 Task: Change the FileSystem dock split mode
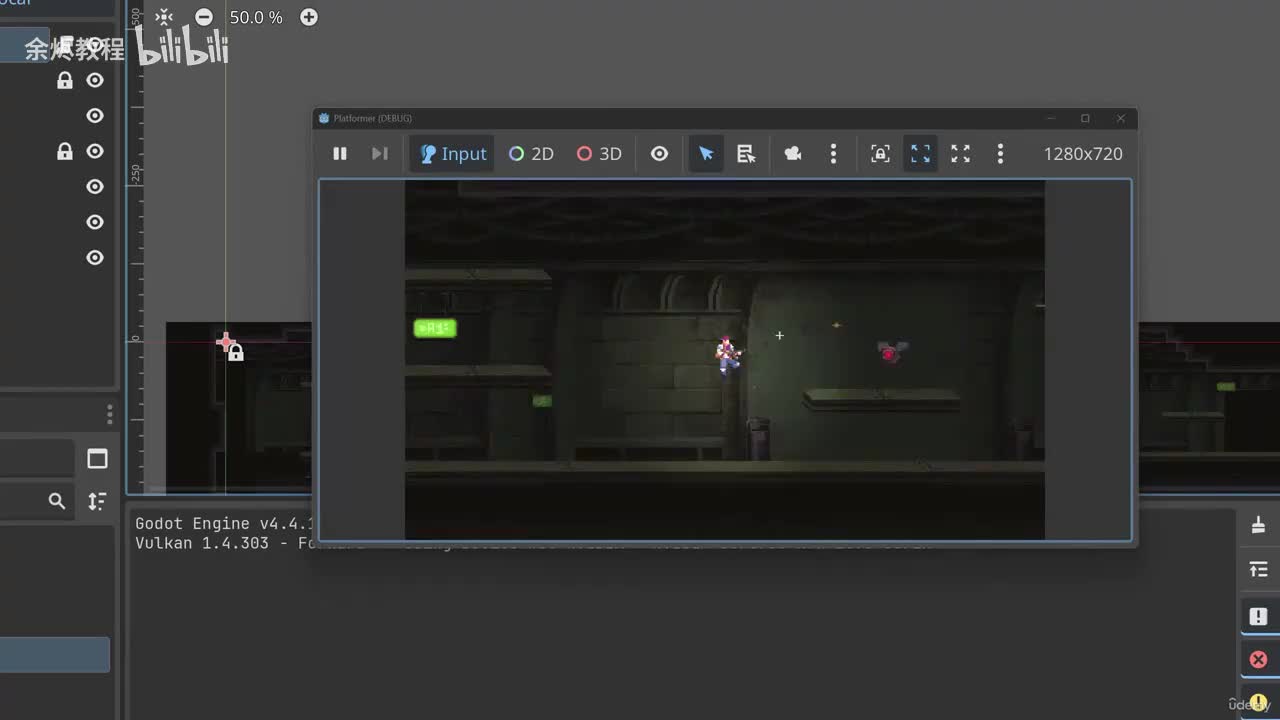(x=97, y=459)
